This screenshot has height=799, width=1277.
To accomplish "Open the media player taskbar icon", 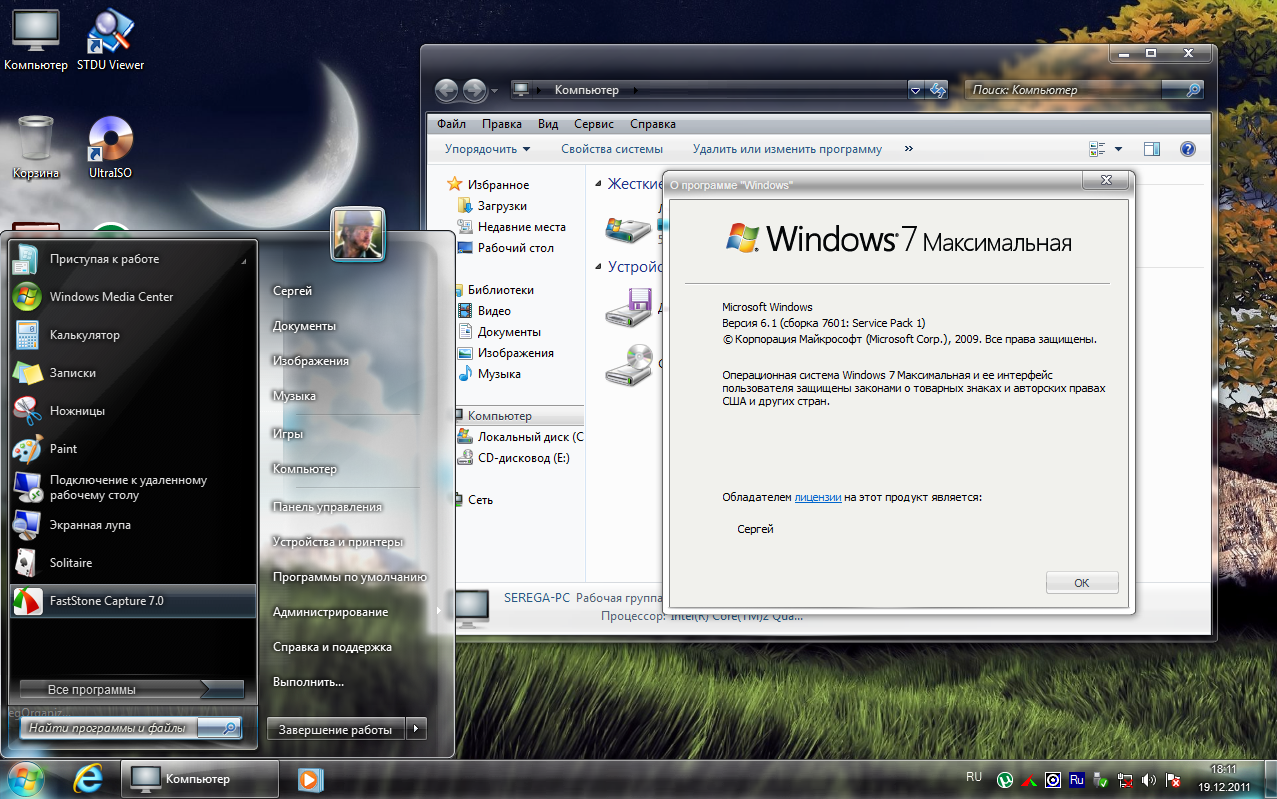I will [x=310, y=779].
